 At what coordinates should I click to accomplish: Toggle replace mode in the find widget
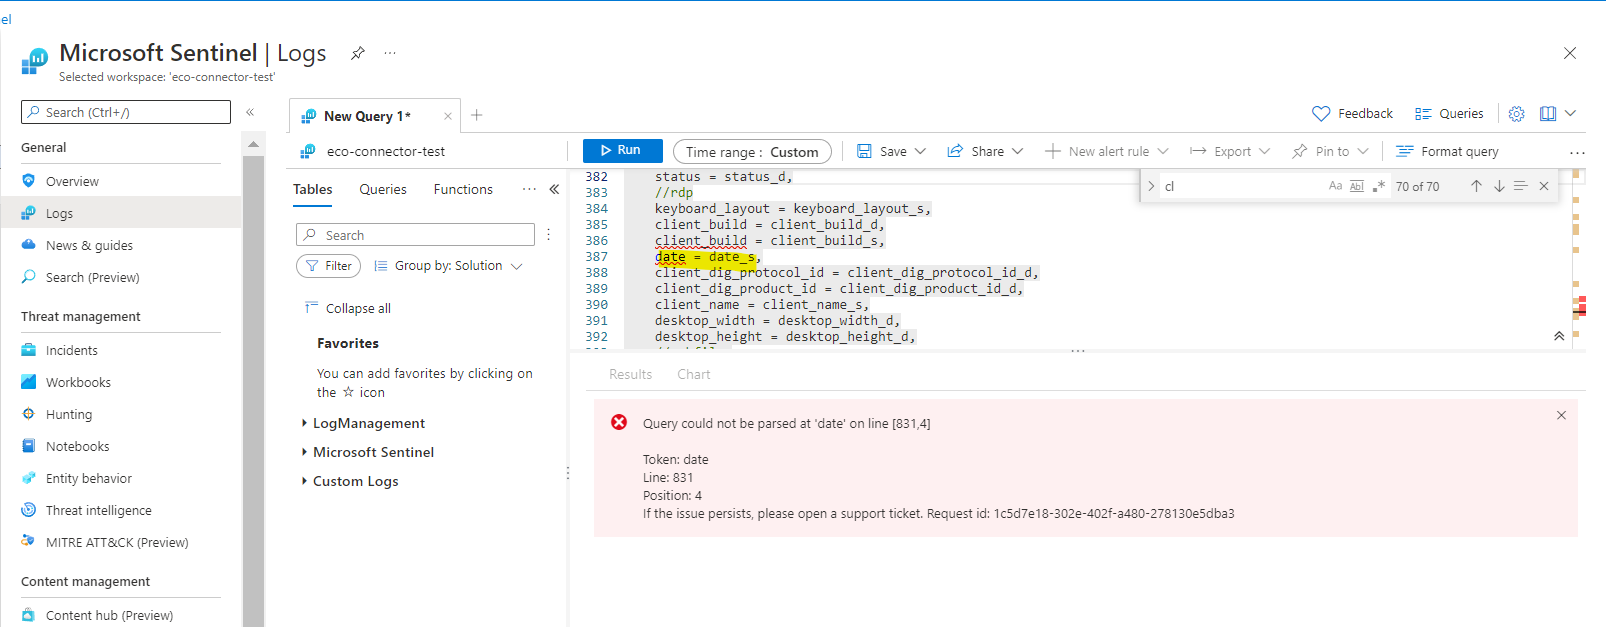tap(1151, 186)
